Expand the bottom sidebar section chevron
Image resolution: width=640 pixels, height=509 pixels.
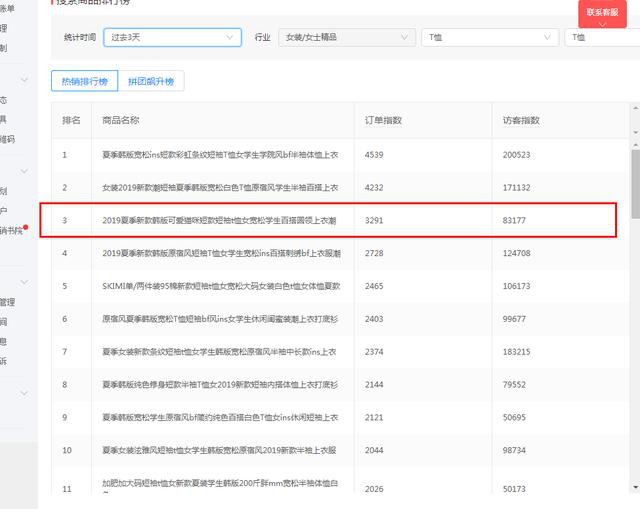pos(25,393)
